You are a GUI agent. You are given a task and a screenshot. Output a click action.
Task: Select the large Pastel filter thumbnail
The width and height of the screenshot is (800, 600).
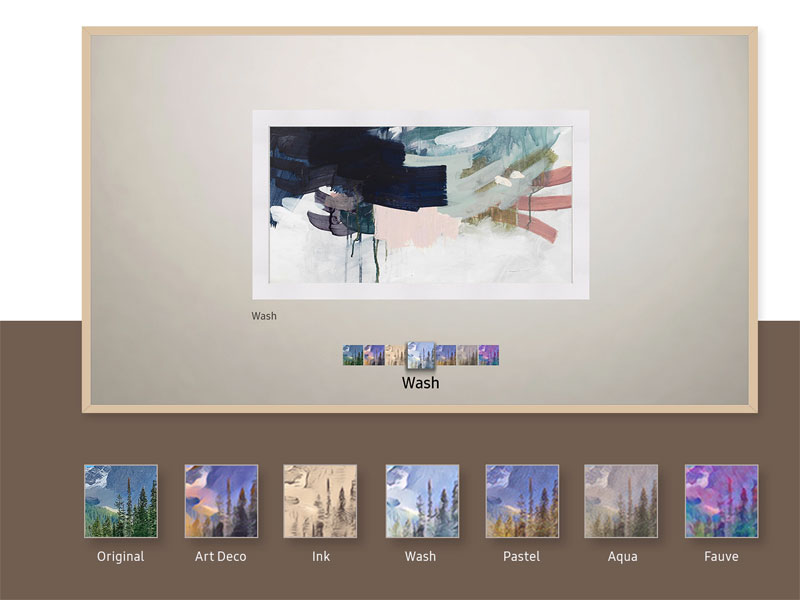(x=522, y=501)
